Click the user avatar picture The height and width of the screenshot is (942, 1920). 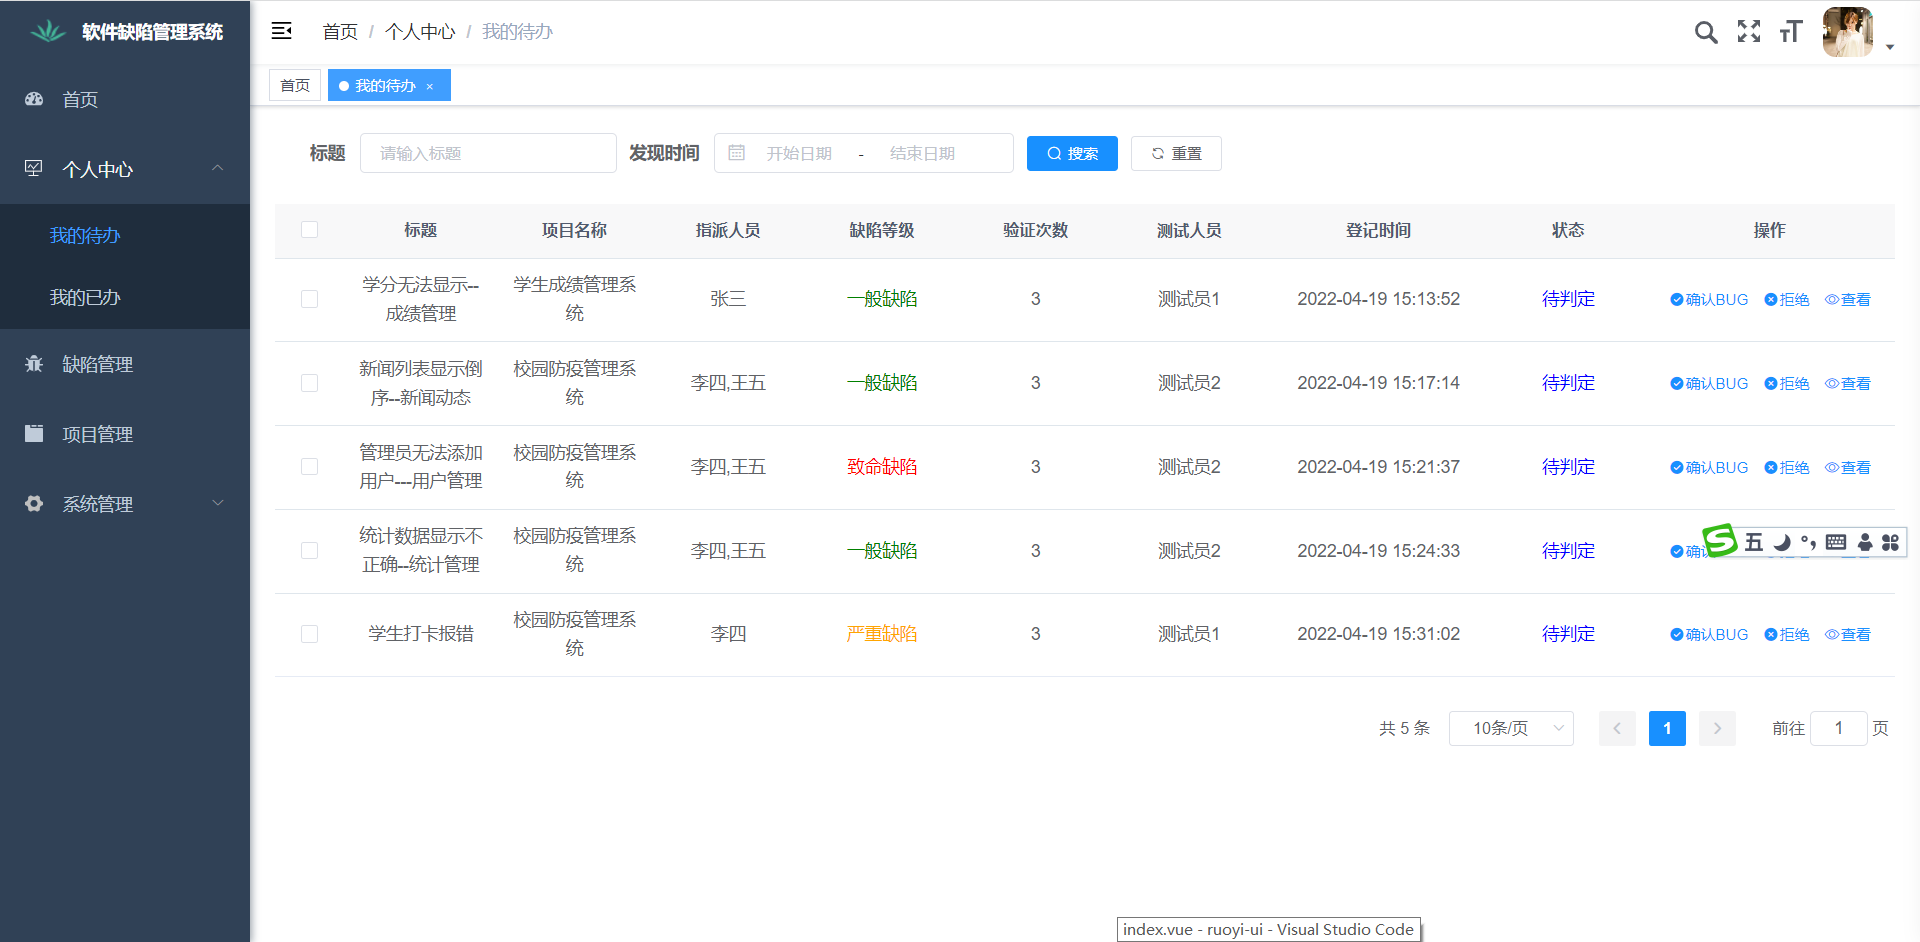1848,32
